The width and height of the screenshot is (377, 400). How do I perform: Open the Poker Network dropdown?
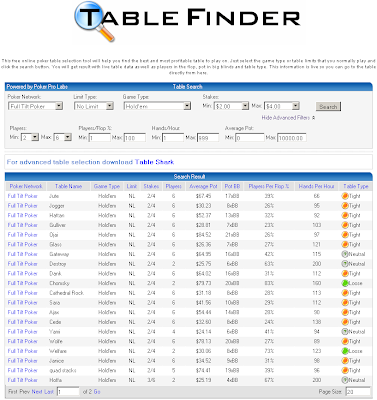[35, 106]
